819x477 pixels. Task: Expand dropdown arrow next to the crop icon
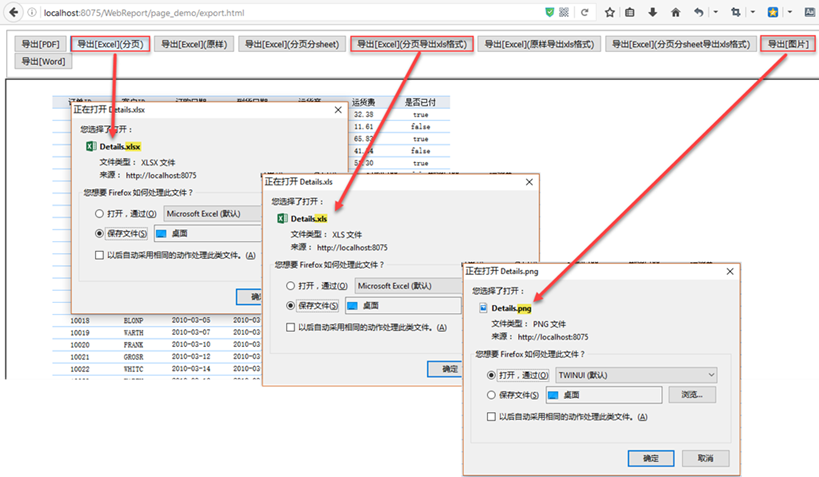pyautogui.click(x=753, y=12)
